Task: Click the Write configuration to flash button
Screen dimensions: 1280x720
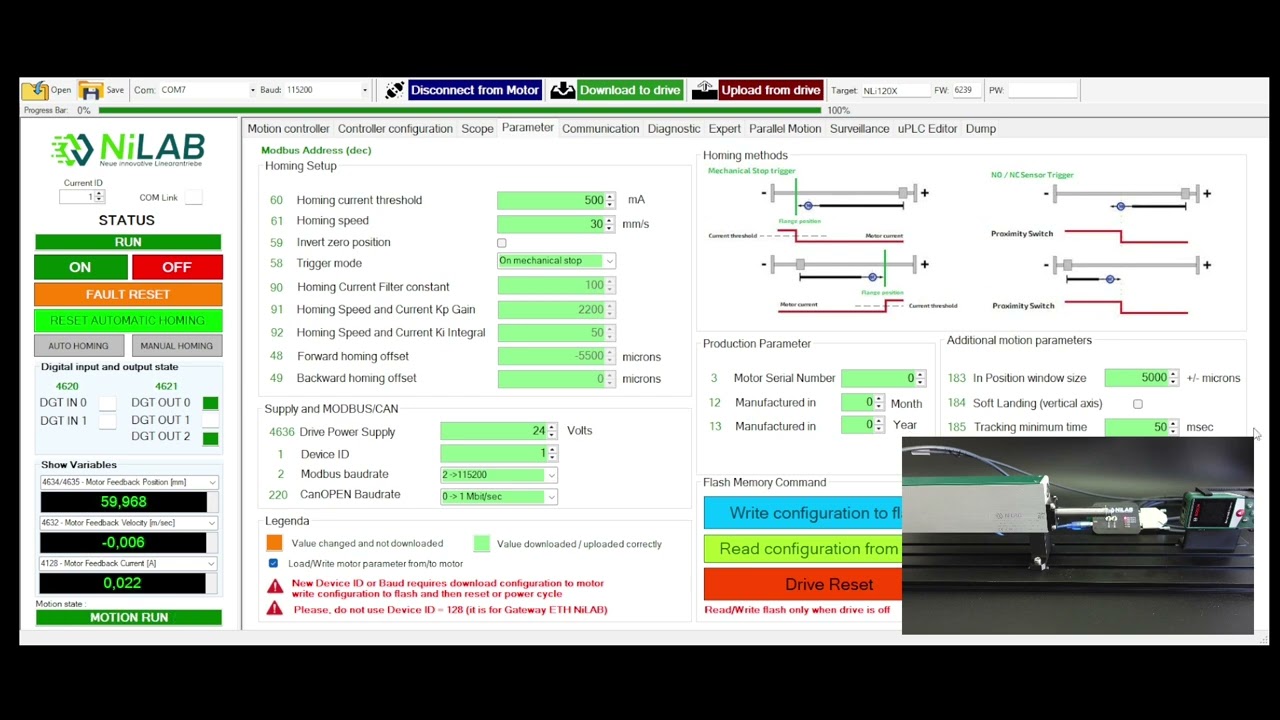Action: coord(803,513)
